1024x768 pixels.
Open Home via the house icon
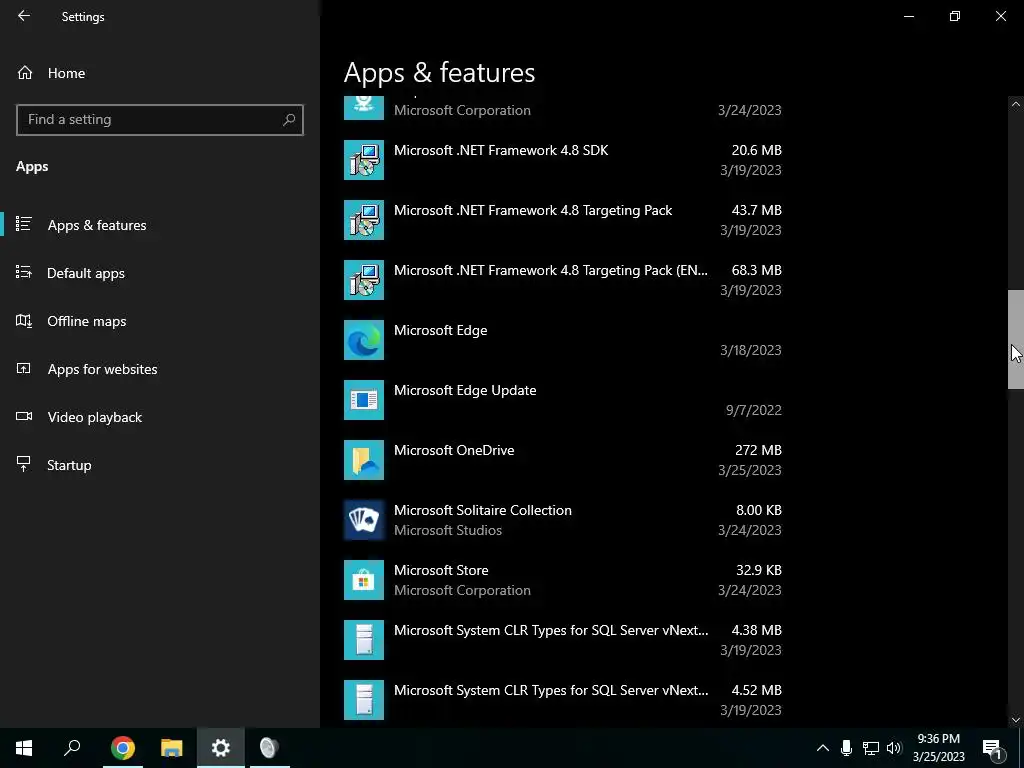pyautogui.click(x=25, y=72)
